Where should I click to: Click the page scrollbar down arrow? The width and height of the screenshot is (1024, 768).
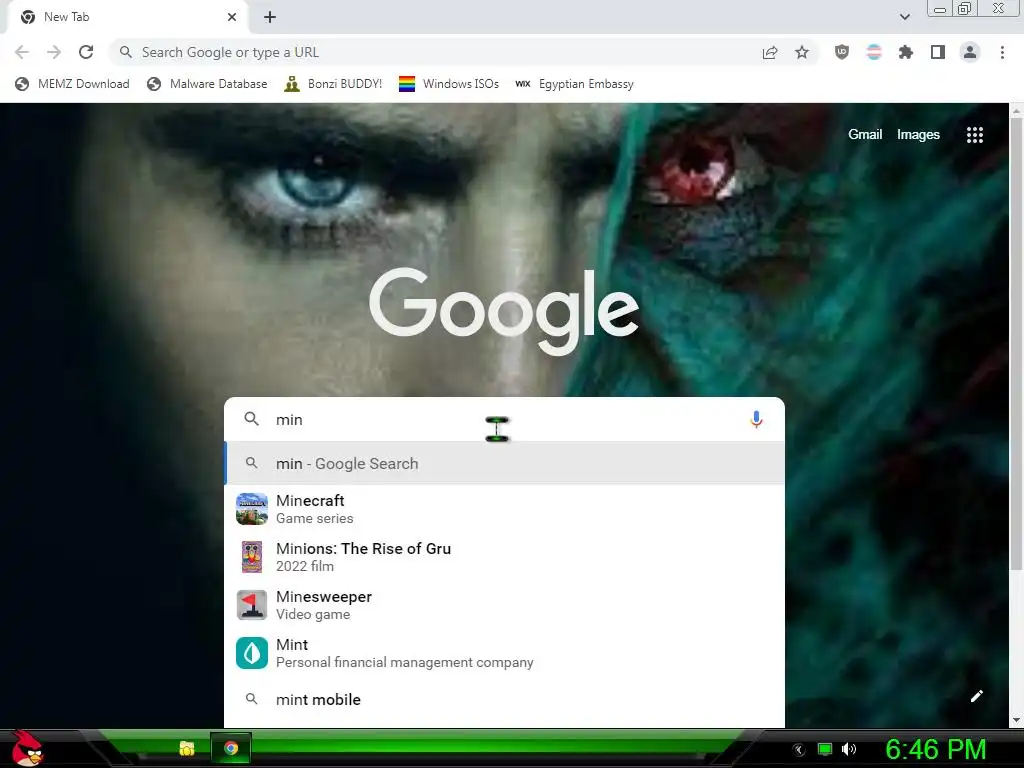[1016, 720]
